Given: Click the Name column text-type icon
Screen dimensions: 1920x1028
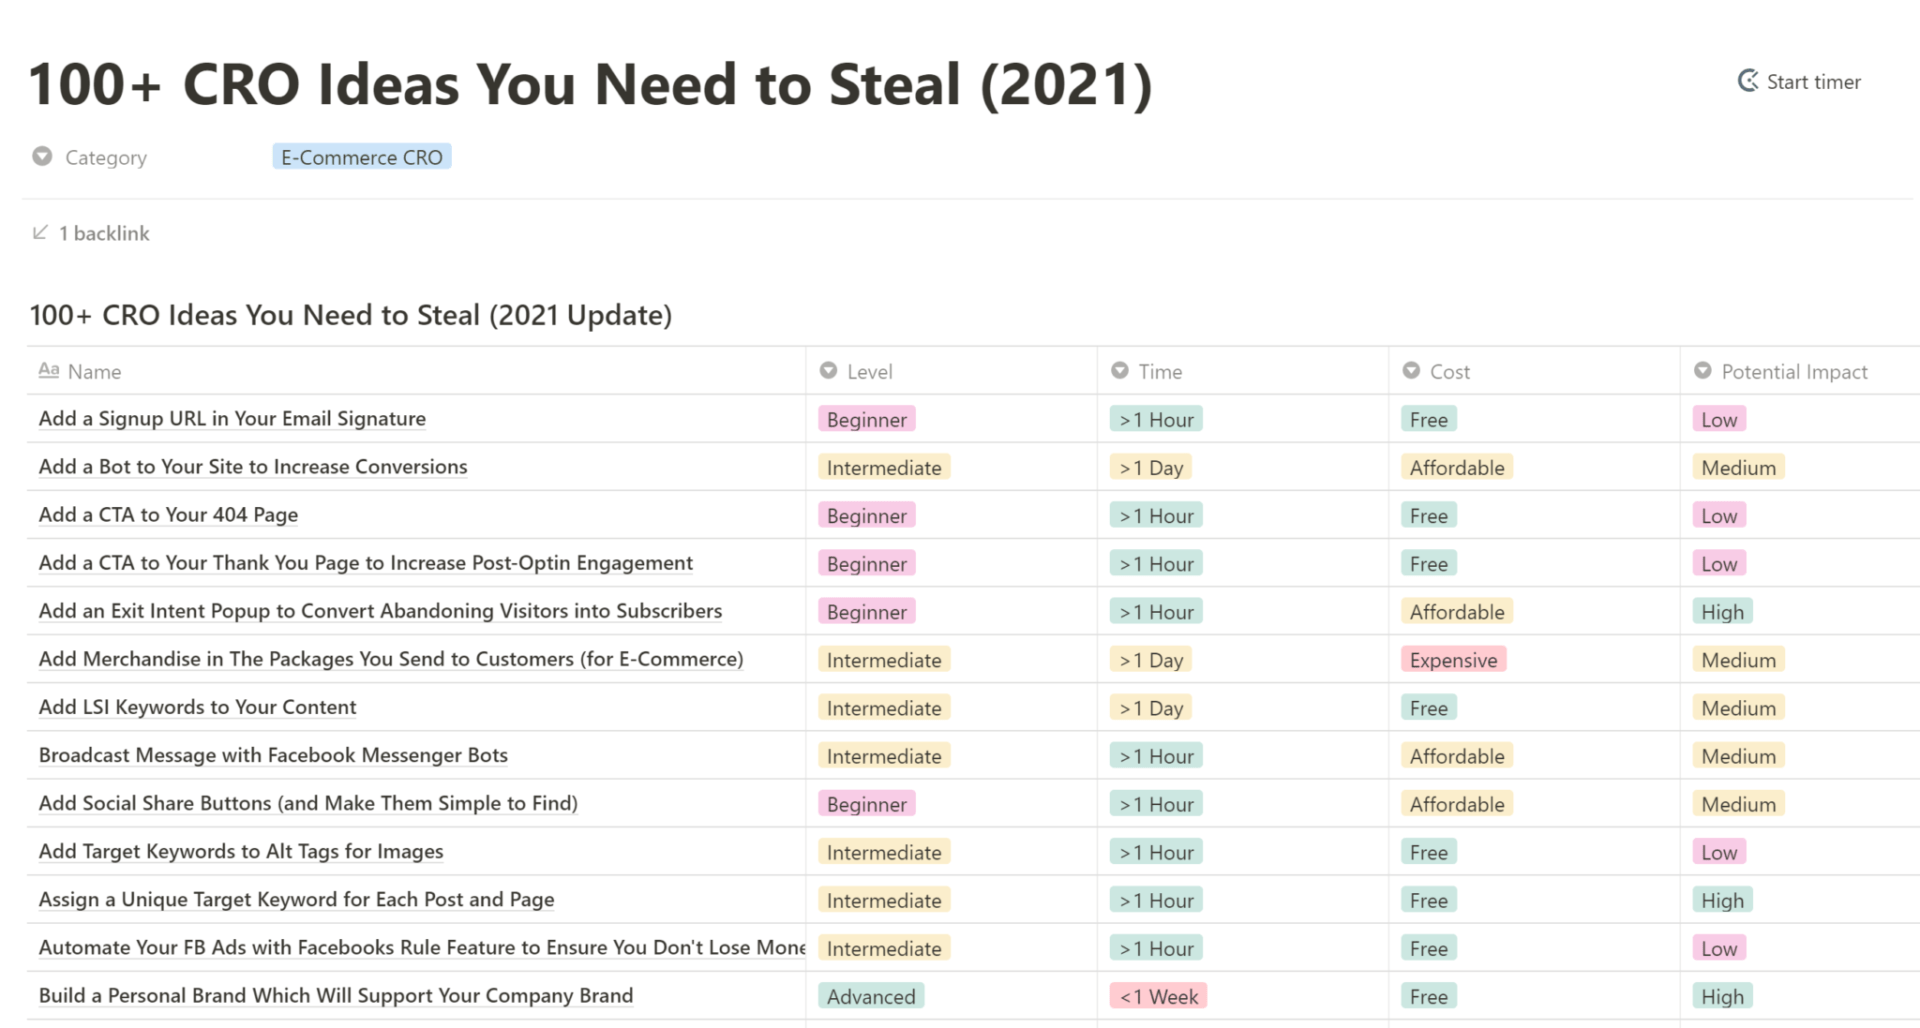Looking at the screenshot, I should pyautogui.click(x=48, y=370).
